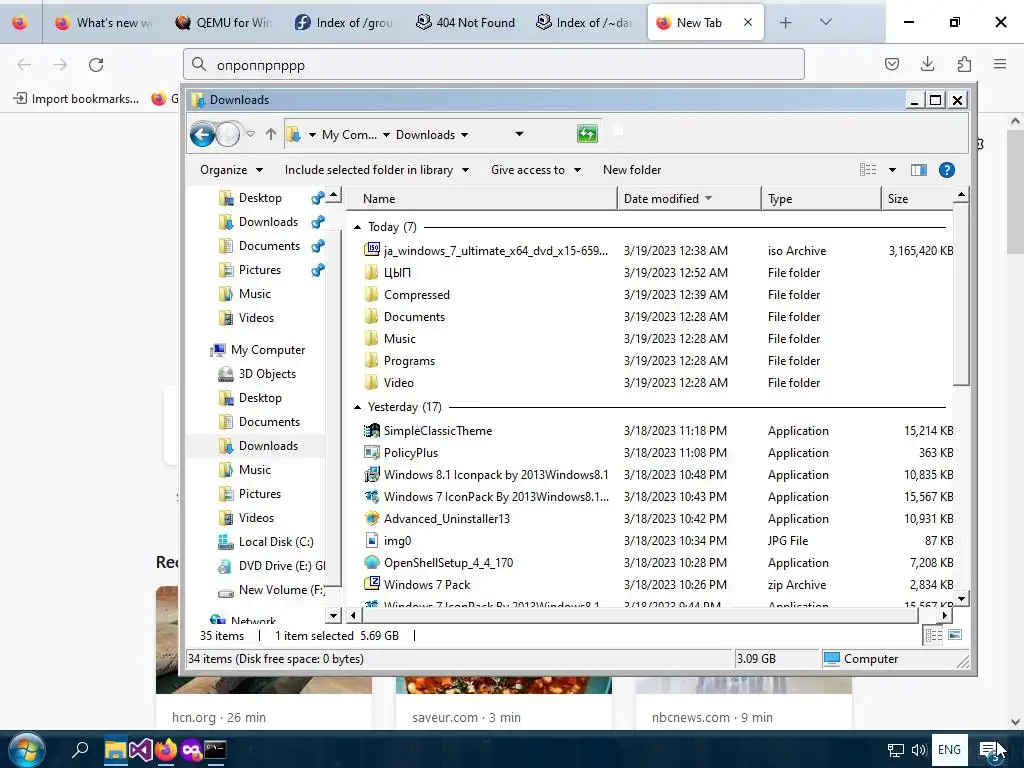Switch to large icons view in status bar
The height and width of the screenshot is (768, 1024).
(955, 635)
